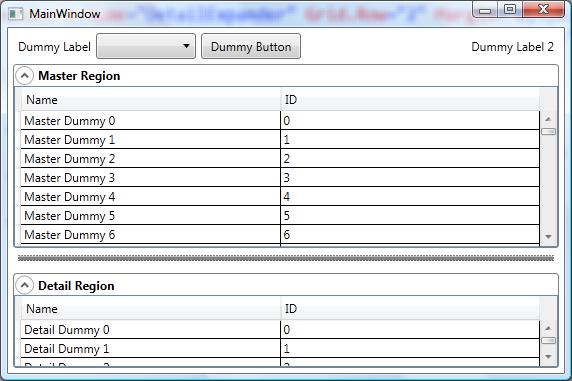Click the Detail grid scroll up arrow

click(548, 328)
